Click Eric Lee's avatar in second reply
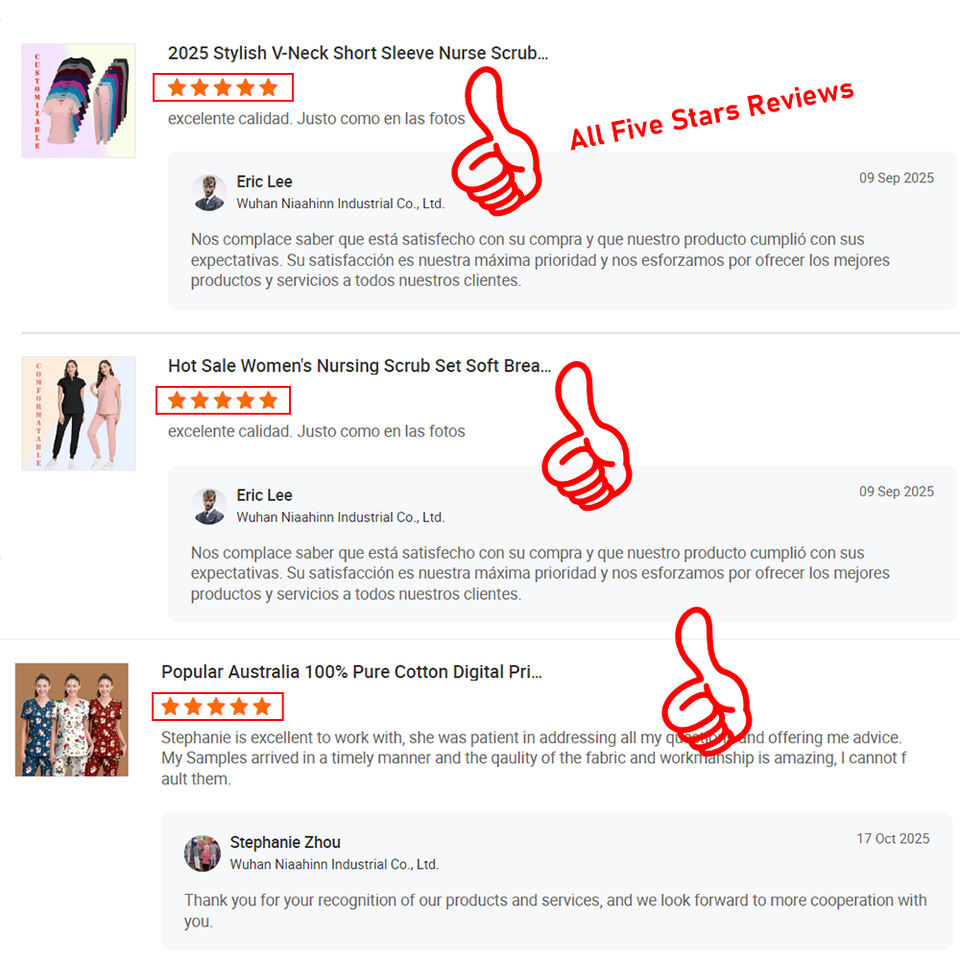The height and width of the screenshot is (960, 960). click(209, 506)
